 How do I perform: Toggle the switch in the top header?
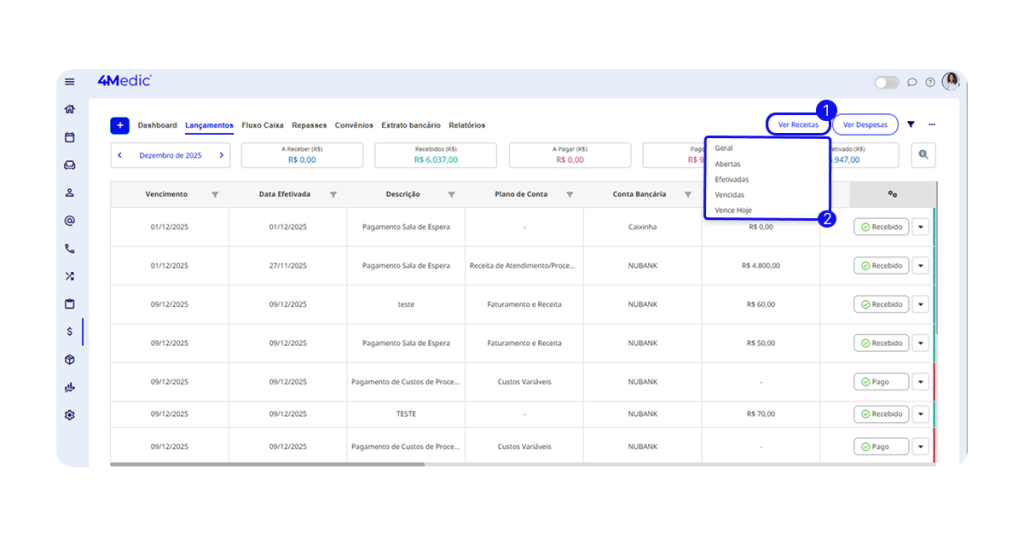[x=886, y=82]
